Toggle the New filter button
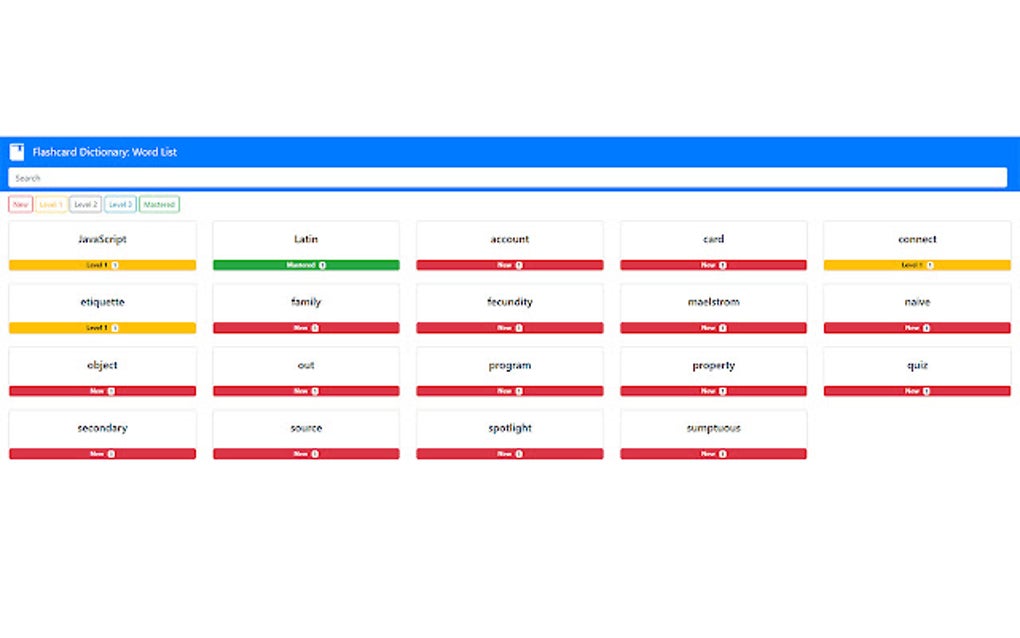Viewport: 1020px width, 638px height. tap(21, 204)
